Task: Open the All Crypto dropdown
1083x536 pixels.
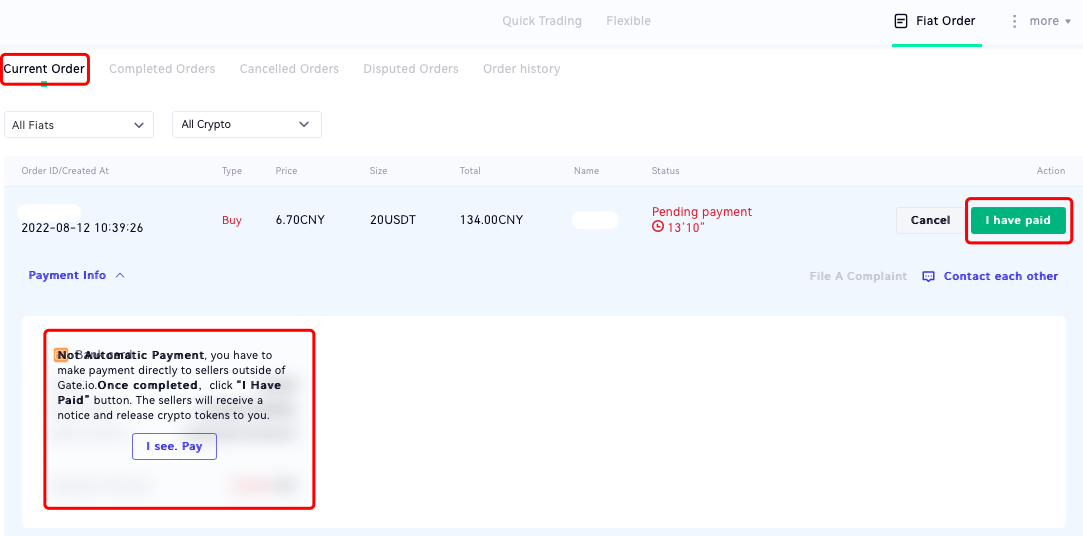Action: [x=246, y=124]
